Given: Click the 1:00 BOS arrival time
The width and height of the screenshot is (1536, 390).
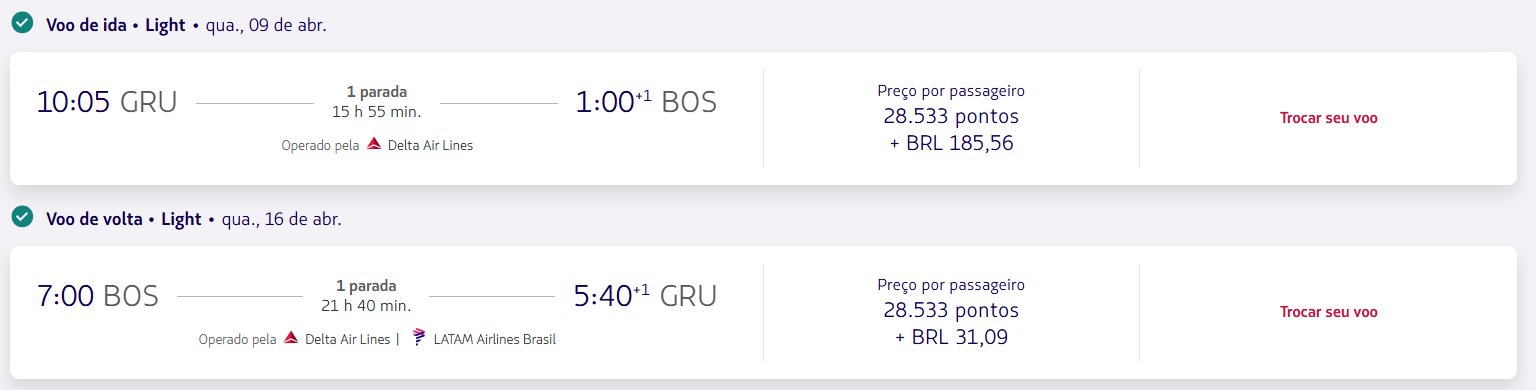Looking at the screenshot, I should [x=646, y=102].
